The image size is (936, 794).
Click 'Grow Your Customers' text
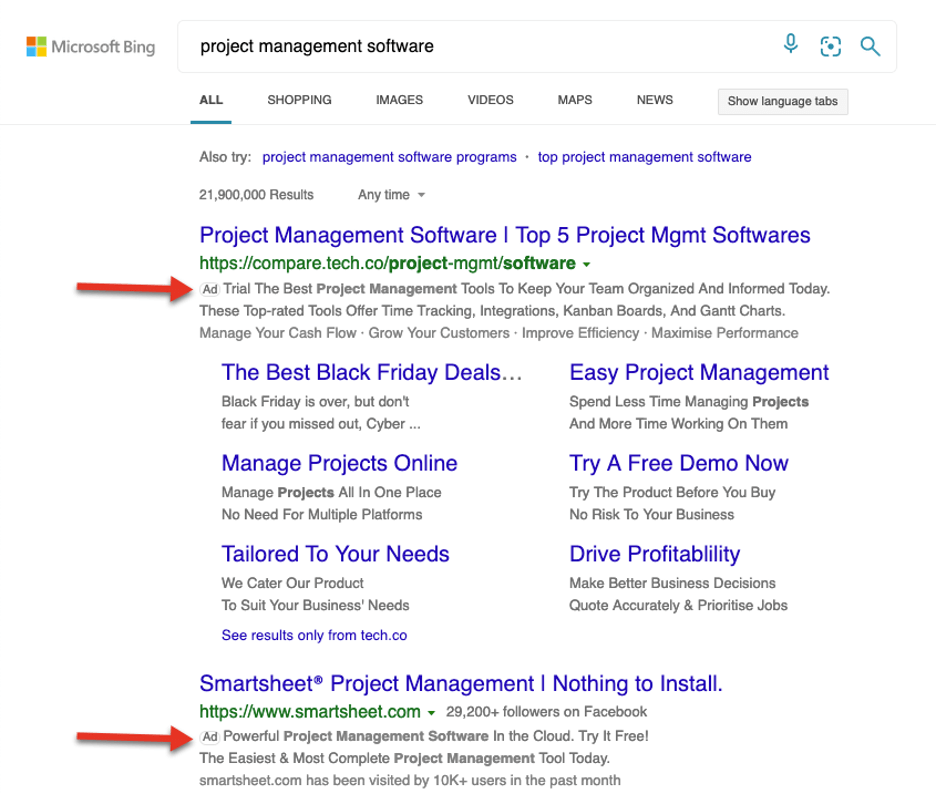(x=439, y=333)
